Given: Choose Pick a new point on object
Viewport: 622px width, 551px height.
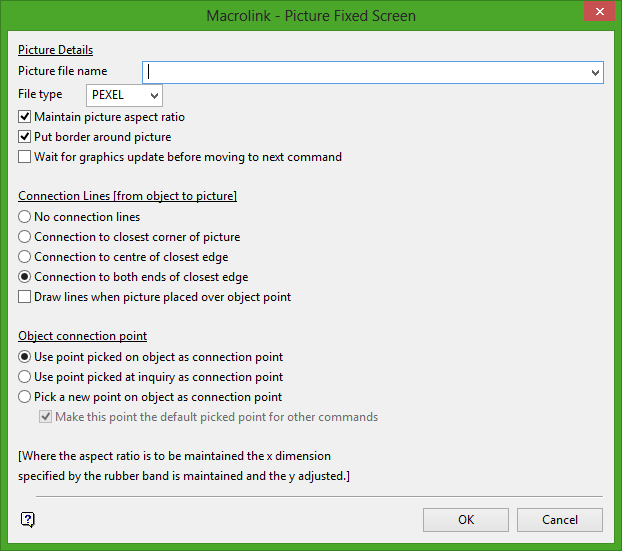Looking at the screenshot, I should [25, 397].
